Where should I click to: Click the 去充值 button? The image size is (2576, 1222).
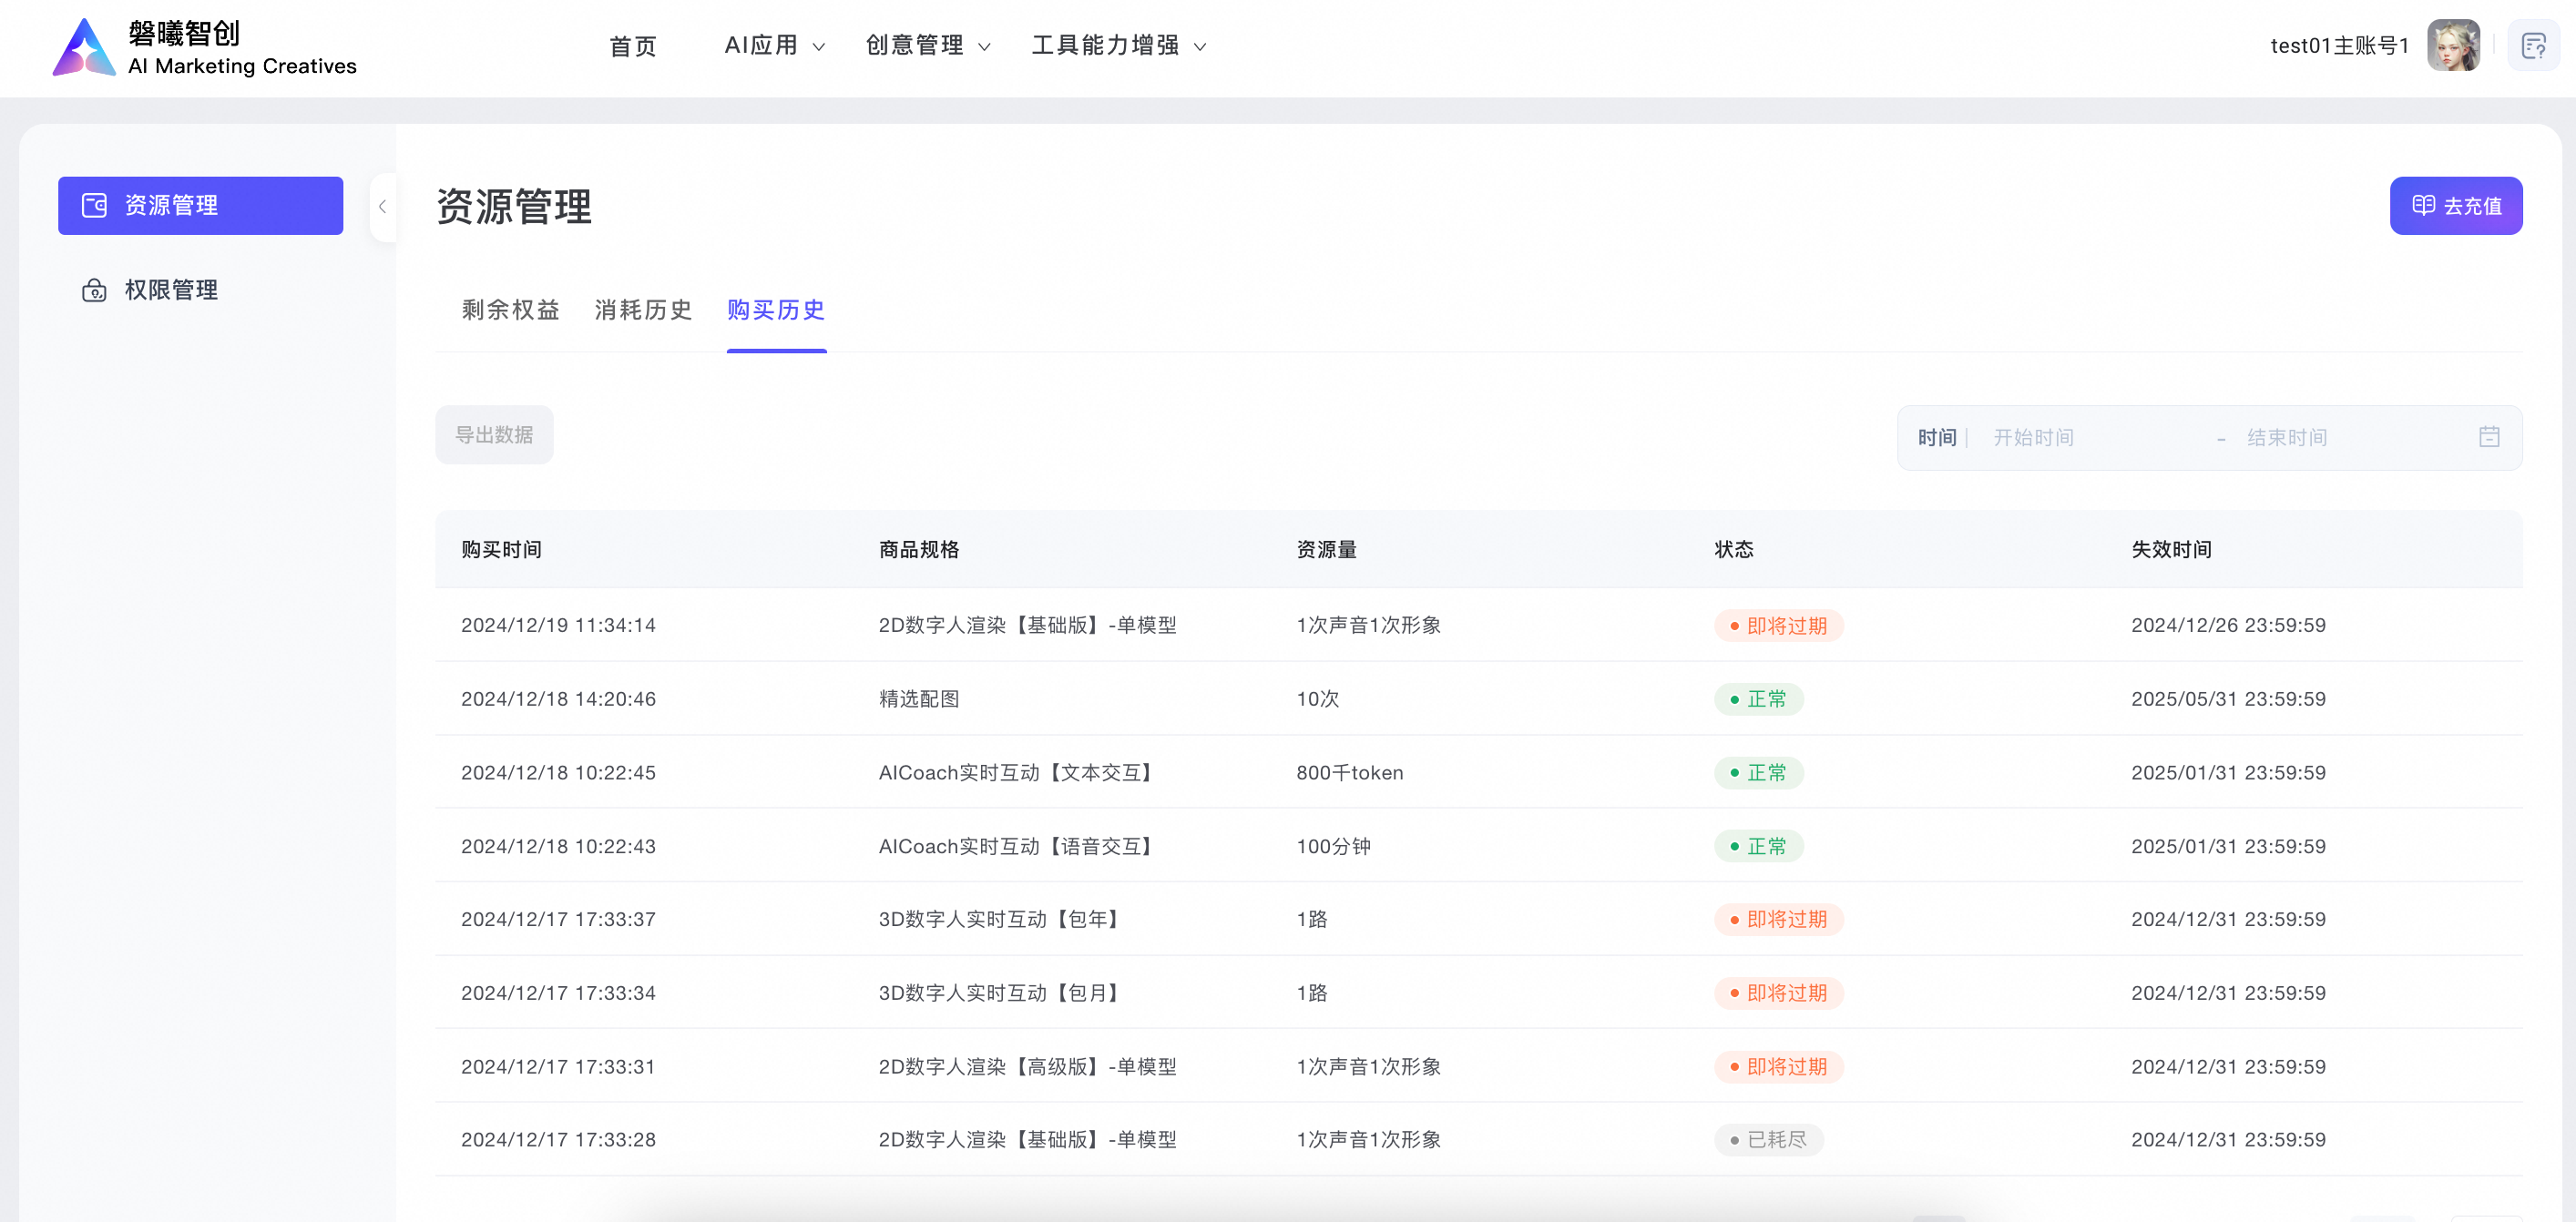2456,206
